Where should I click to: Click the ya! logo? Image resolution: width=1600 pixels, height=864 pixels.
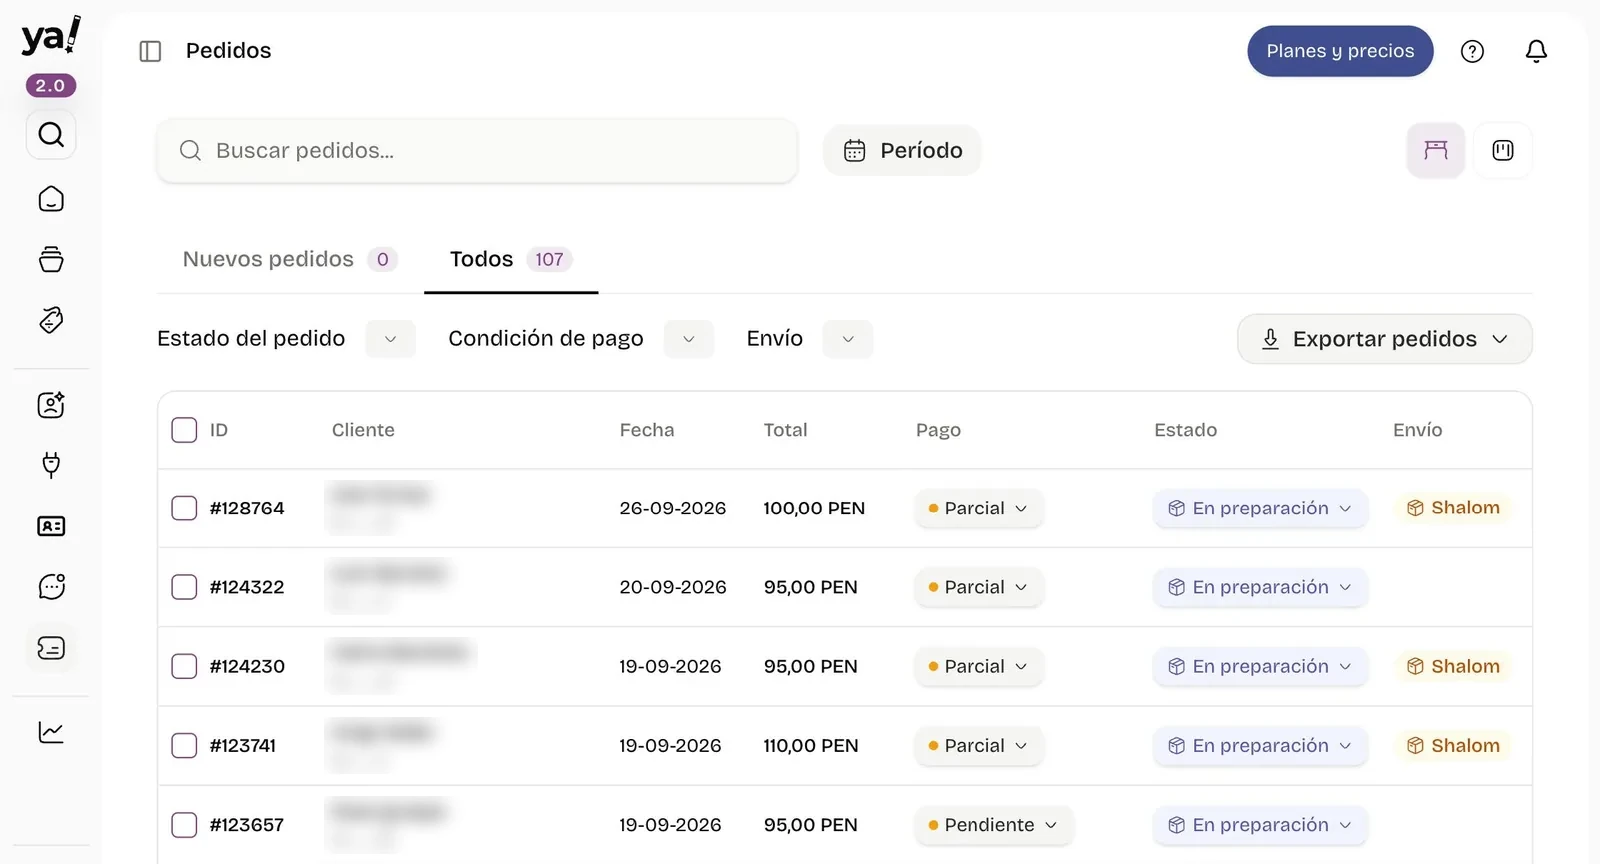tap(51, 37)
